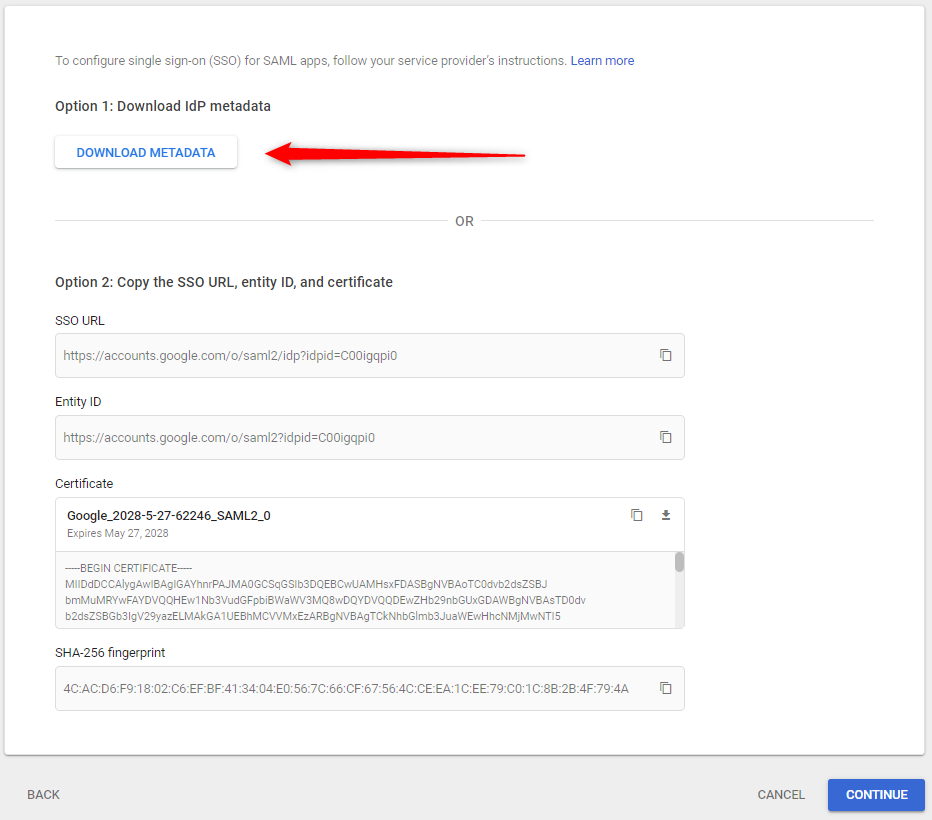
Task: Click the SHA-256 fingerprint label
Action: 110,652
